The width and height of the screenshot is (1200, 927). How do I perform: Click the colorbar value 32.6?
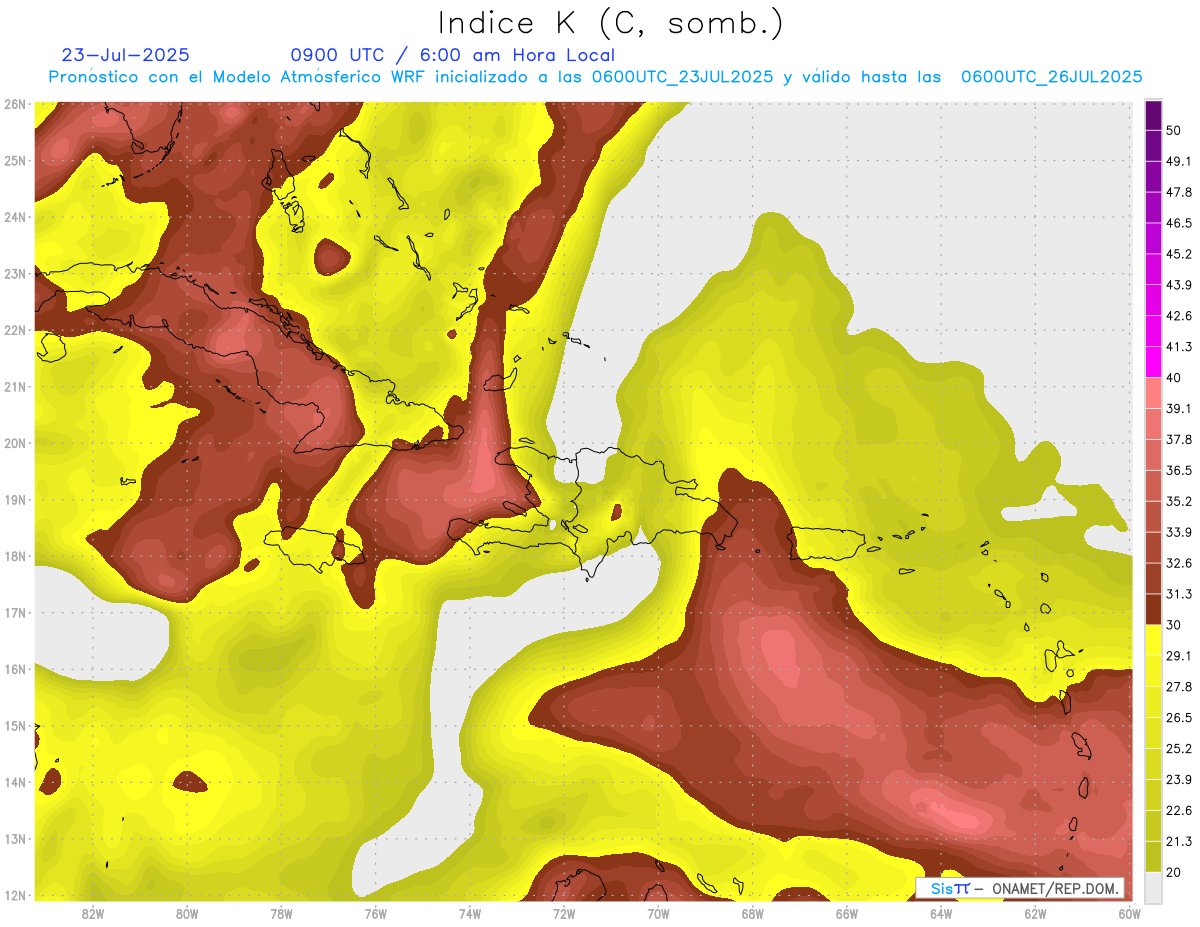pos(1179,563)
